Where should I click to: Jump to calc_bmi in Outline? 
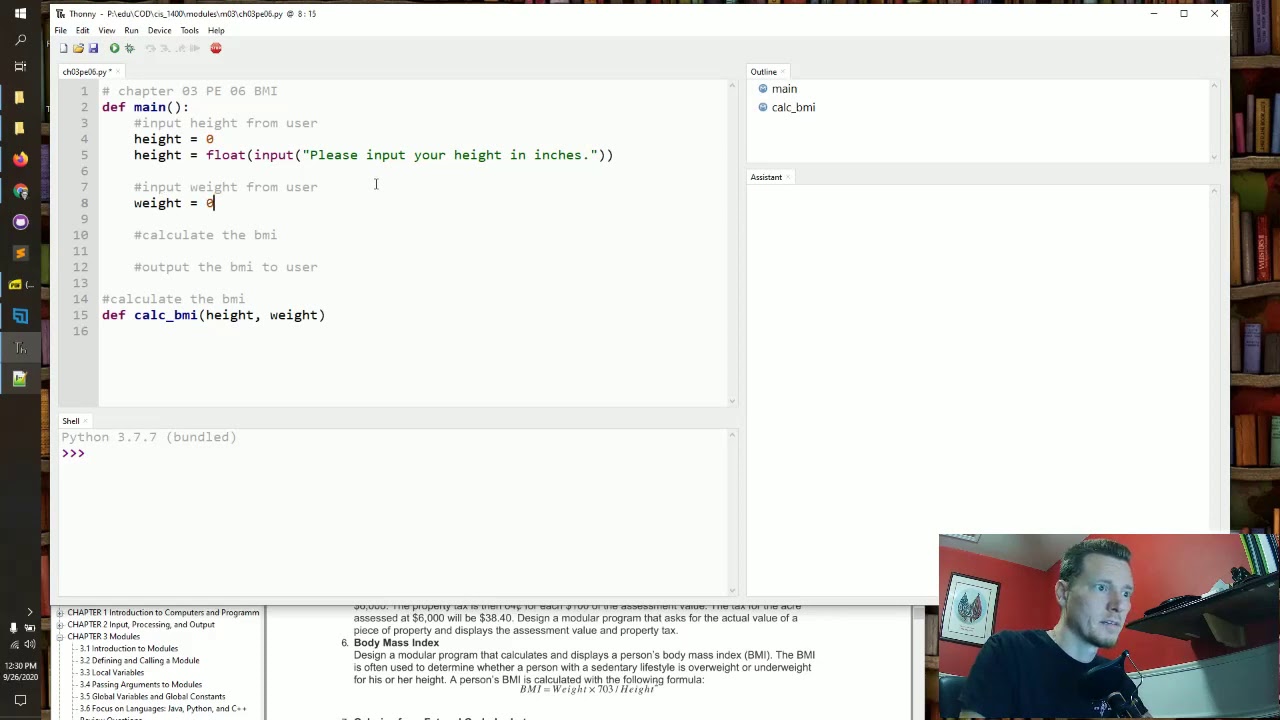coord(793,107)
